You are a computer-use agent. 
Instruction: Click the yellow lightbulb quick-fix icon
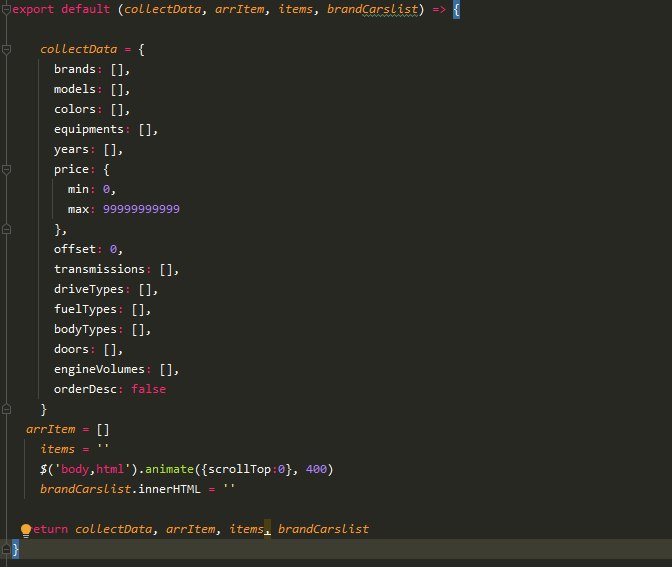[x=26, y=530]
